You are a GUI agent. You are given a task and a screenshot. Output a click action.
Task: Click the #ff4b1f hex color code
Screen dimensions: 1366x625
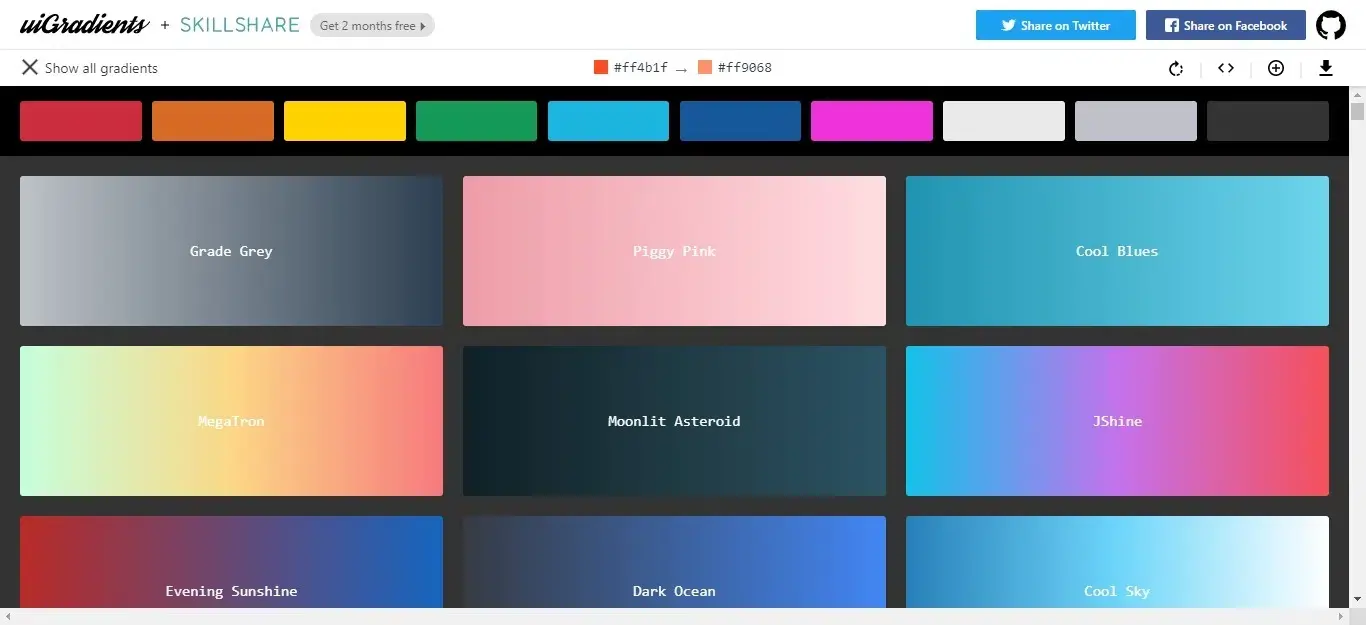pyautogui.click(x=641, y=68)
